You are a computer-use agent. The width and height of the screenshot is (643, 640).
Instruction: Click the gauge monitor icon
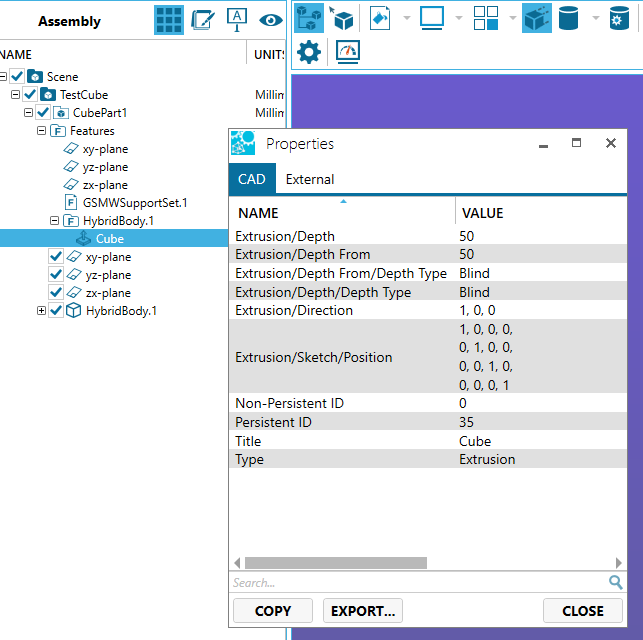pyautogui.click(x=347, y=53)
